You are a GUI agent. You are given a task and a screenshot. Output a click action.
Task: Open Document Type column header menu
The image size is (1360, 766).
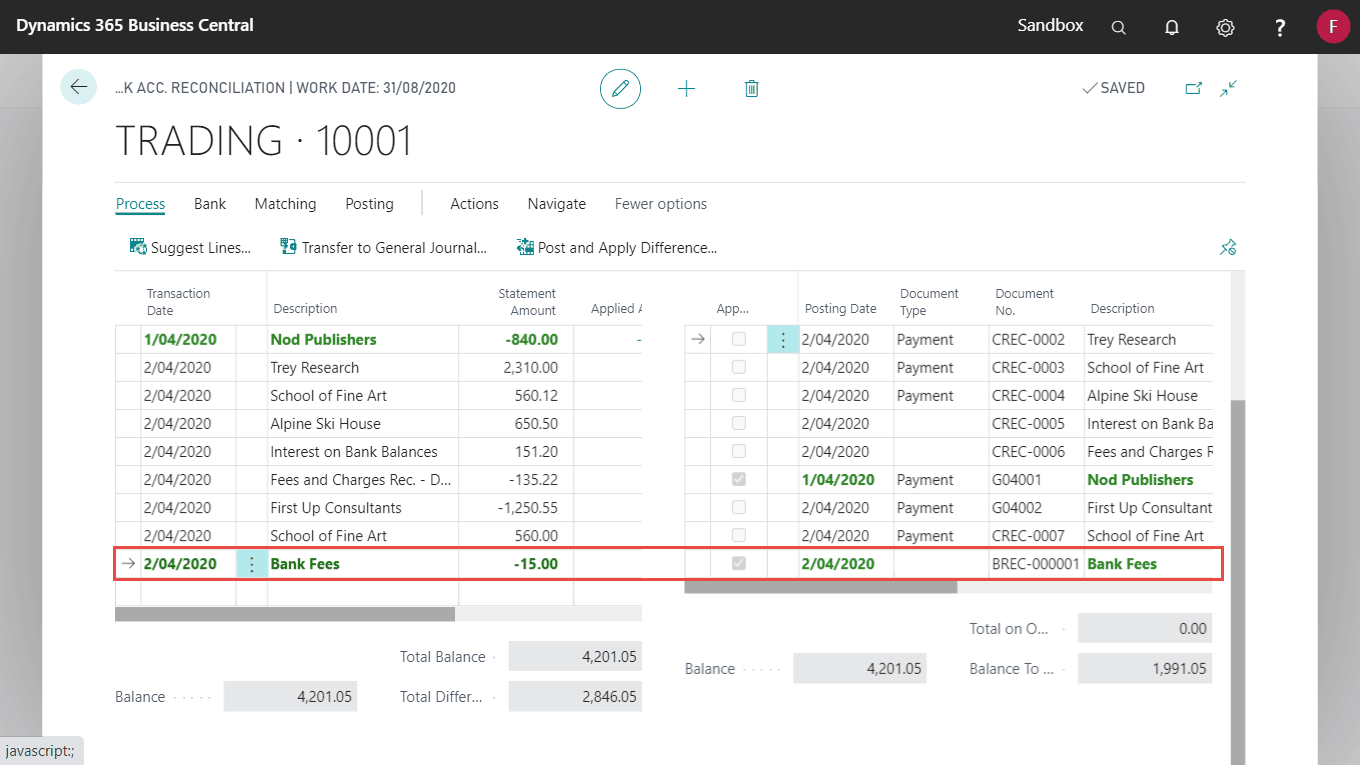(x=929, y=301)
